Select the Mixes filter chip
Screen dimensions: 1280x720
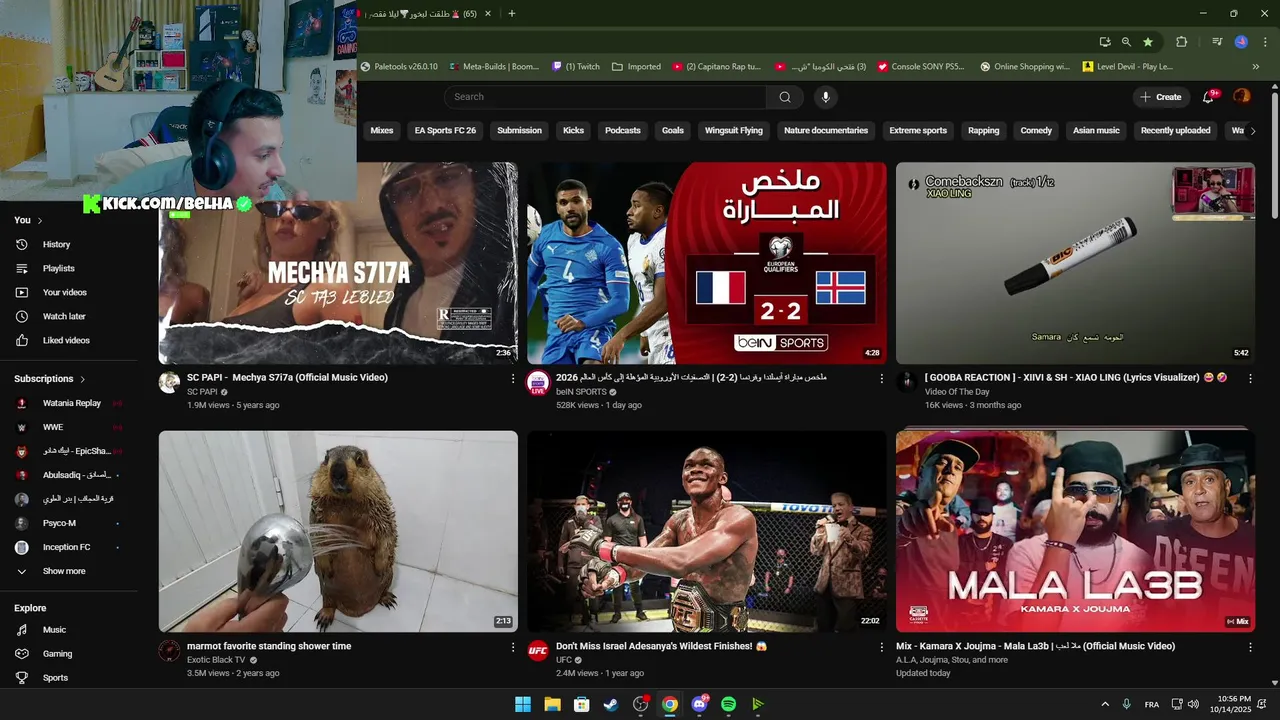[382, 130]
